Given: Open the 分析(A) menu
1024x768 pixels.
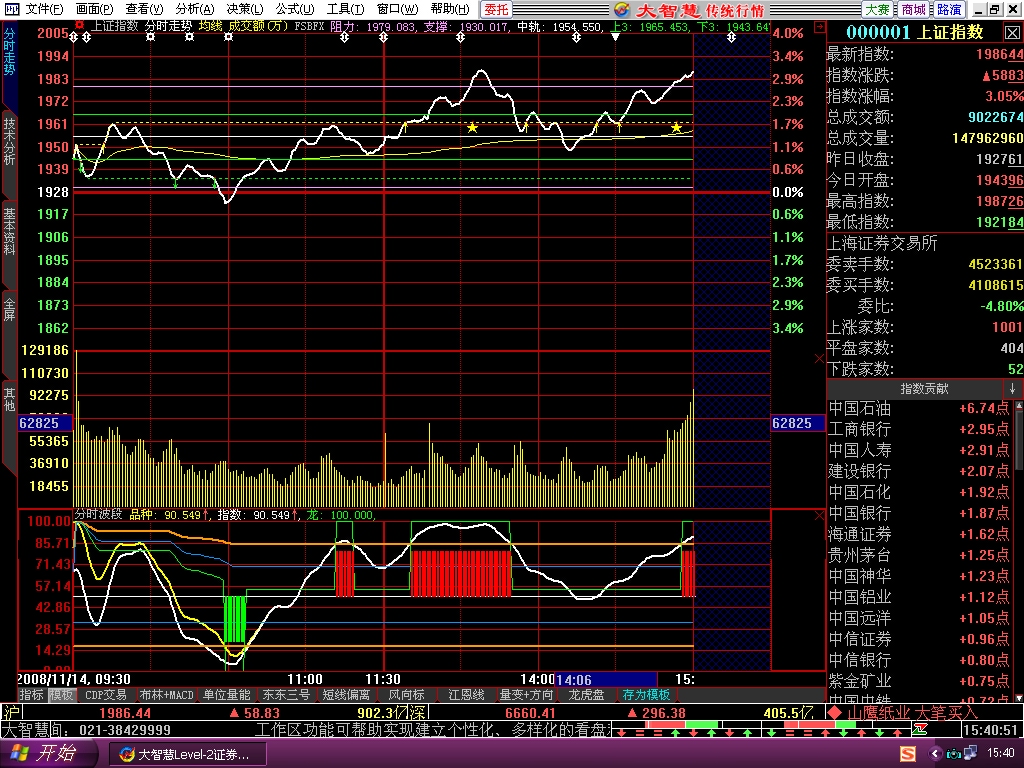Looking at the screenshot, I should click(x=195, y=9).
